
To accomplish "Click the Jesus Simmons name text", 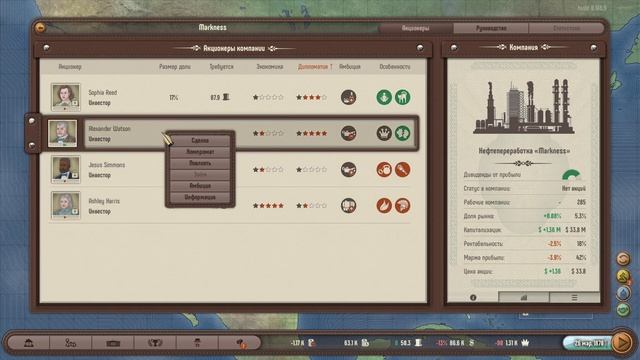I will (x=107, y=165).
